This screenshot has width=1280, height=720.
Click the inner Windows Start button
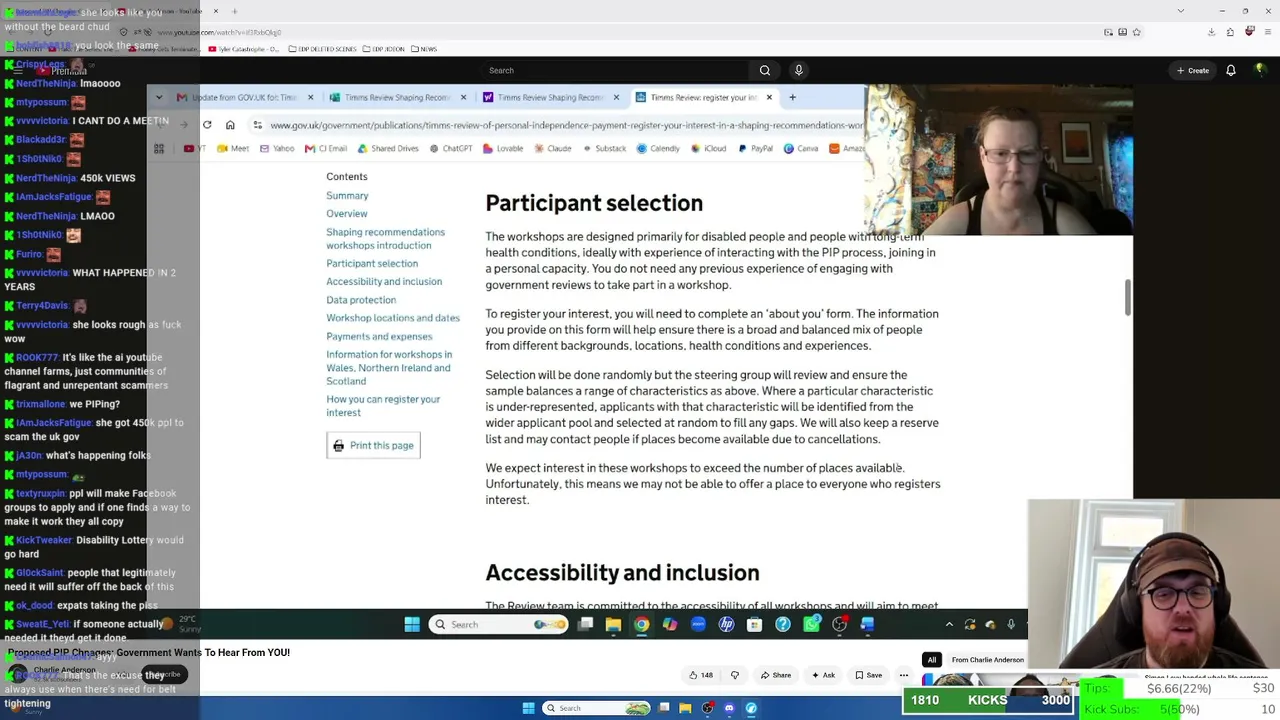click(412, 625)
